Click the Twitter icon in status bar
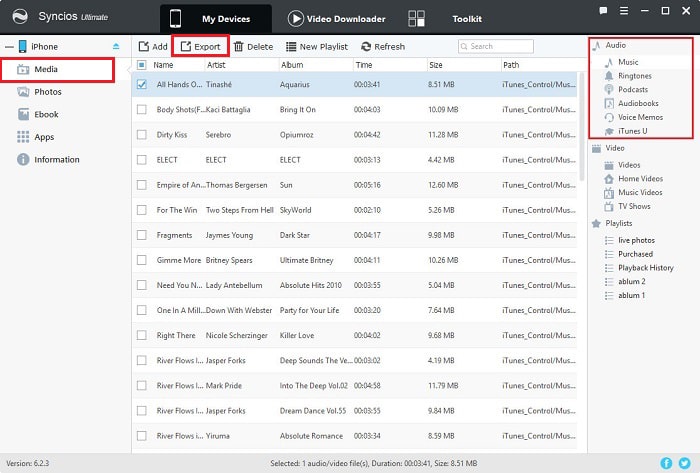700x473 pixels. tap(684, 463)
